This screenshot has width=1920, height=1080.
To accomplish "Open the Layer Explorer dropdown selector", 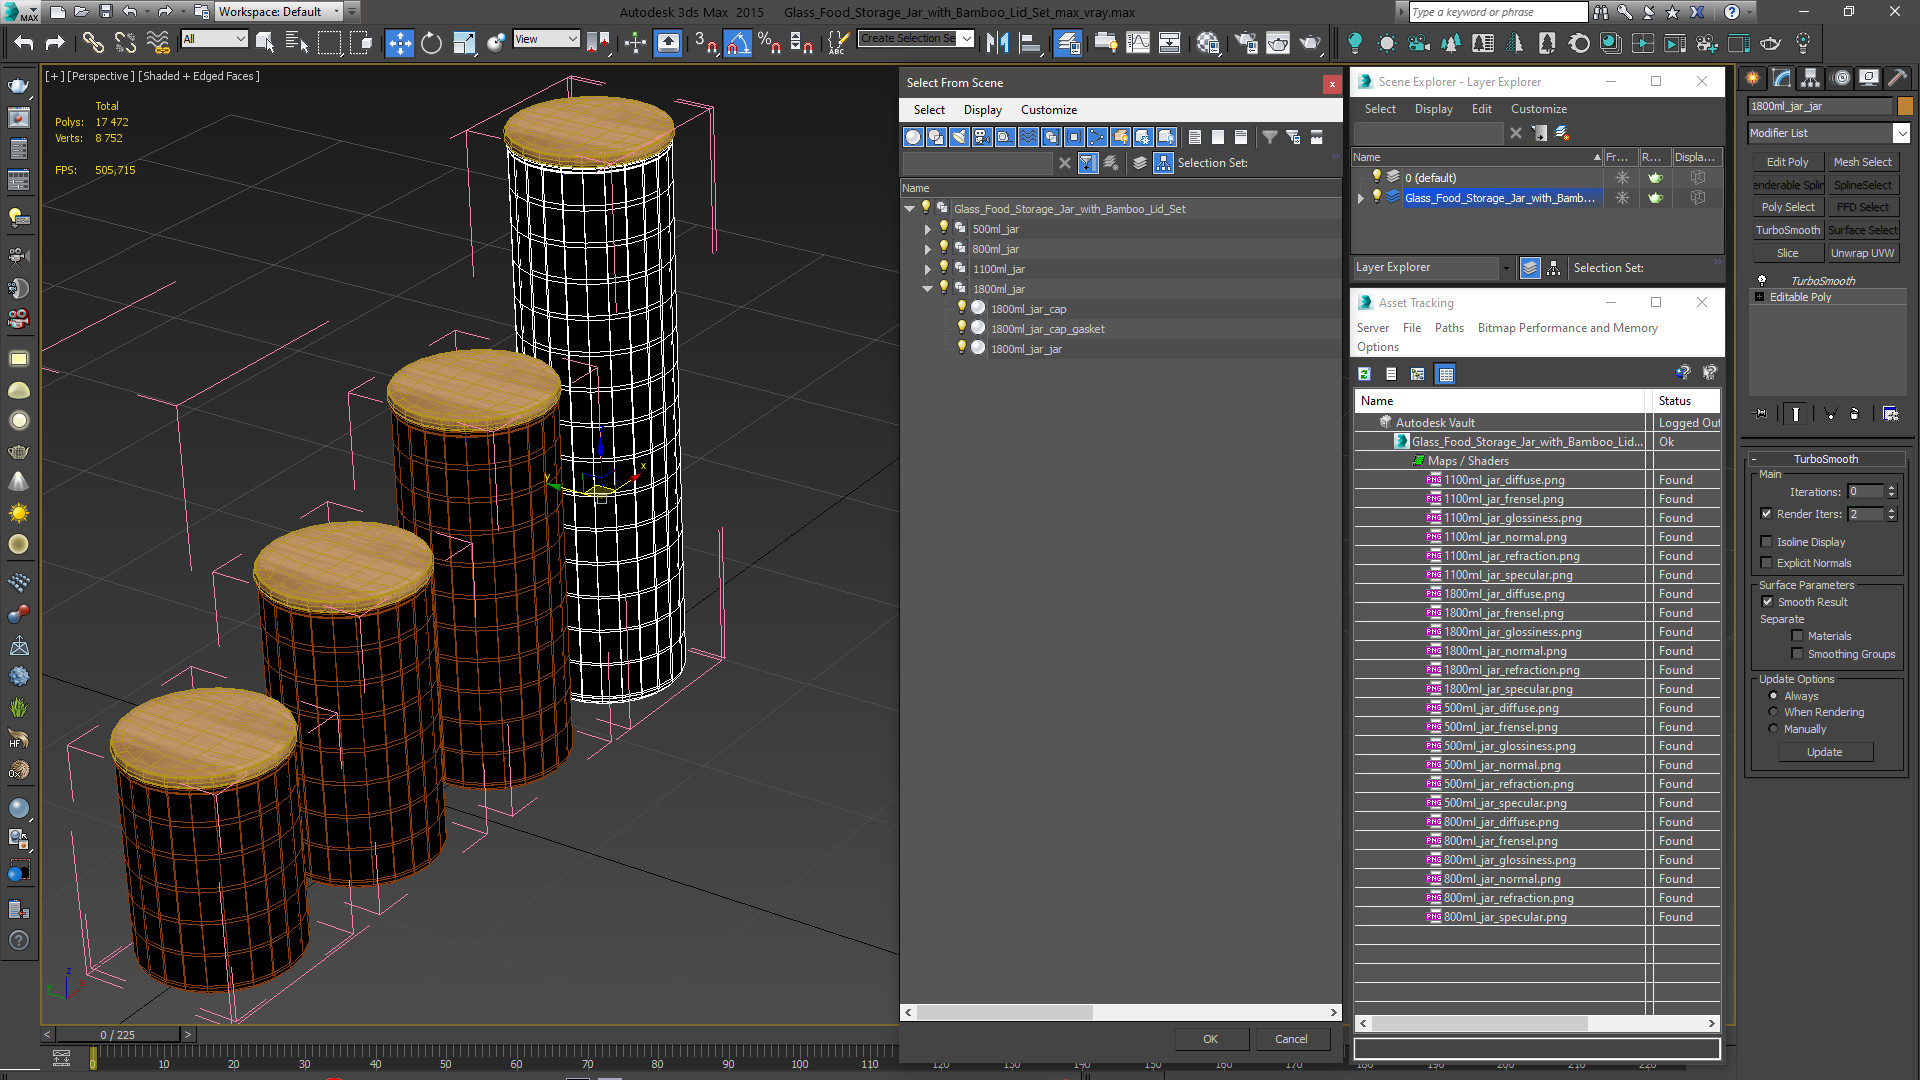I will 1431,268.
